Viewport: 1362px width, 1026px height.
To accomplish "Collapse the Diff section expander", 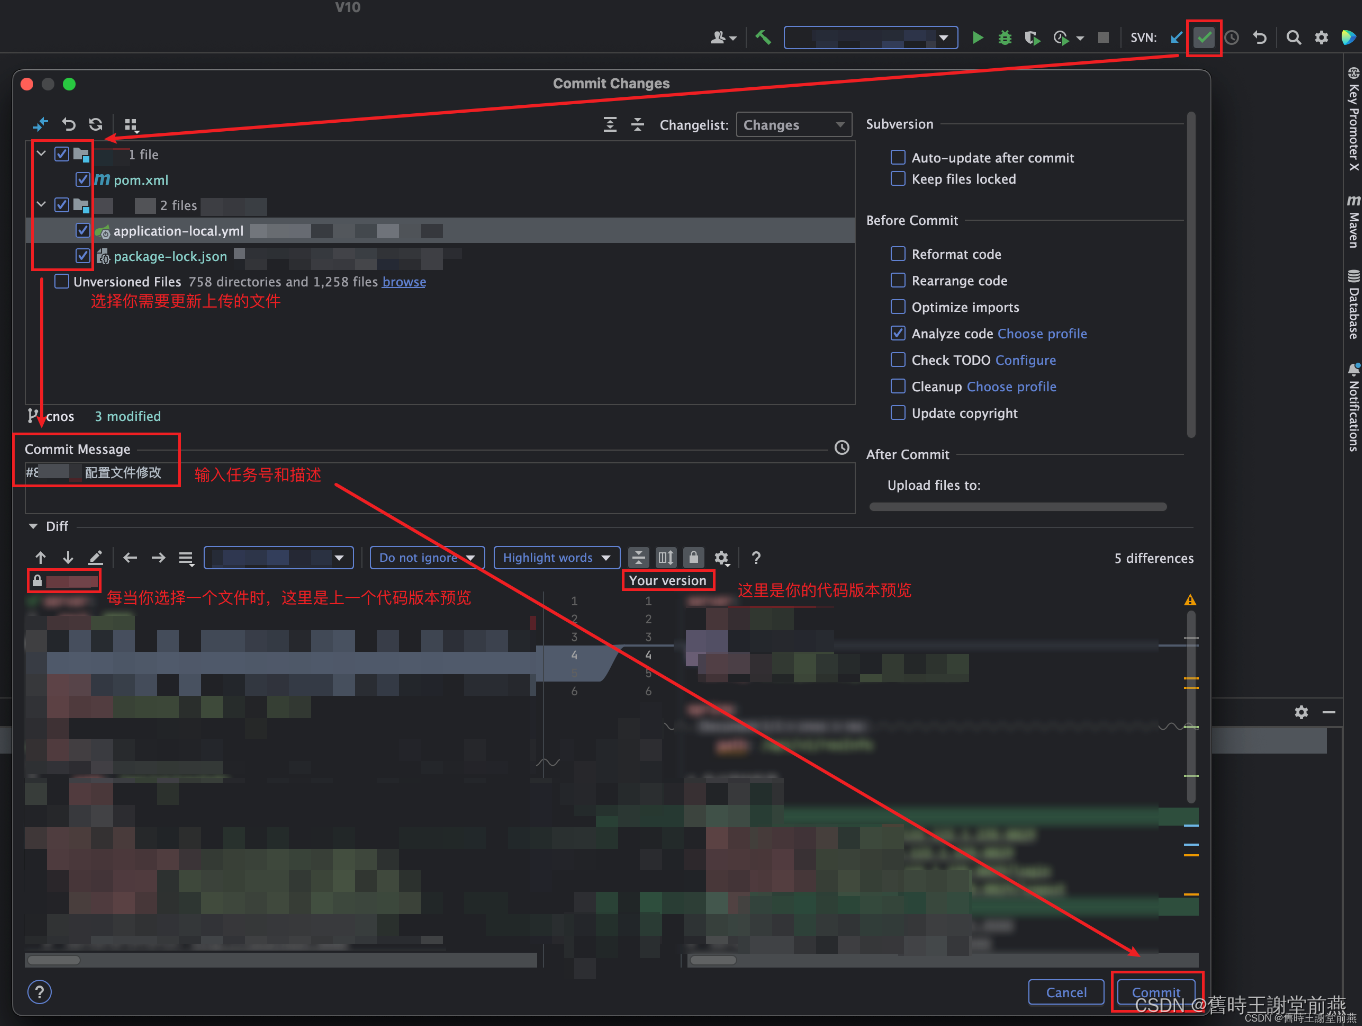I will click(x=31, y=526).
